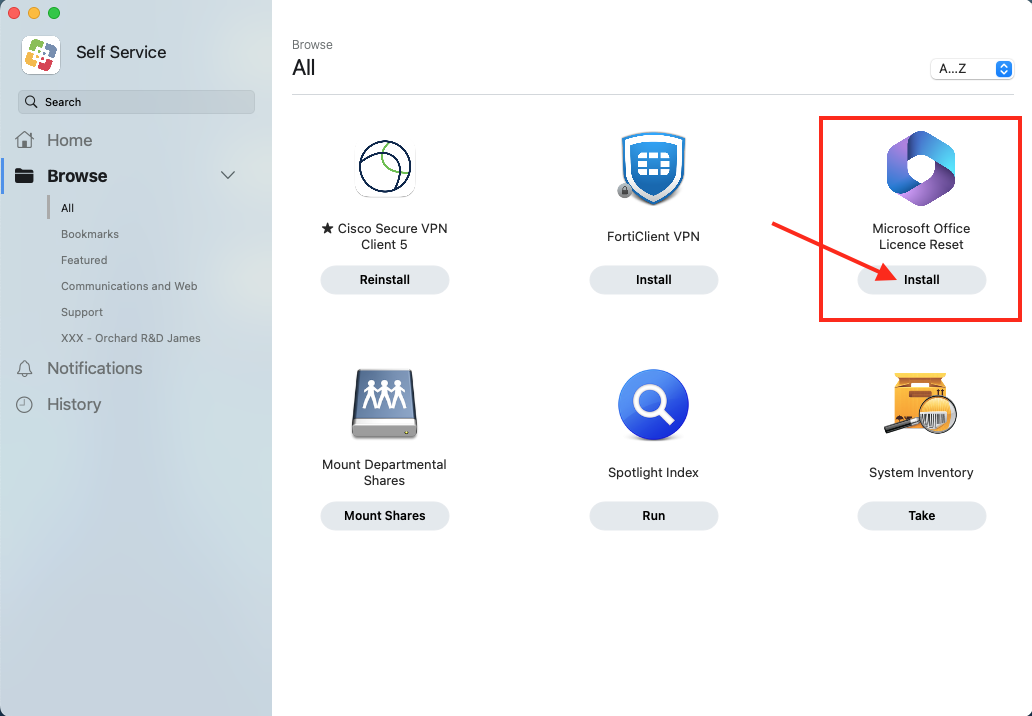Viewport: 1032px width, 716px height.
Task: Reinstall Cisco Secure VPN Client 5
Action: tap(384, 280)
